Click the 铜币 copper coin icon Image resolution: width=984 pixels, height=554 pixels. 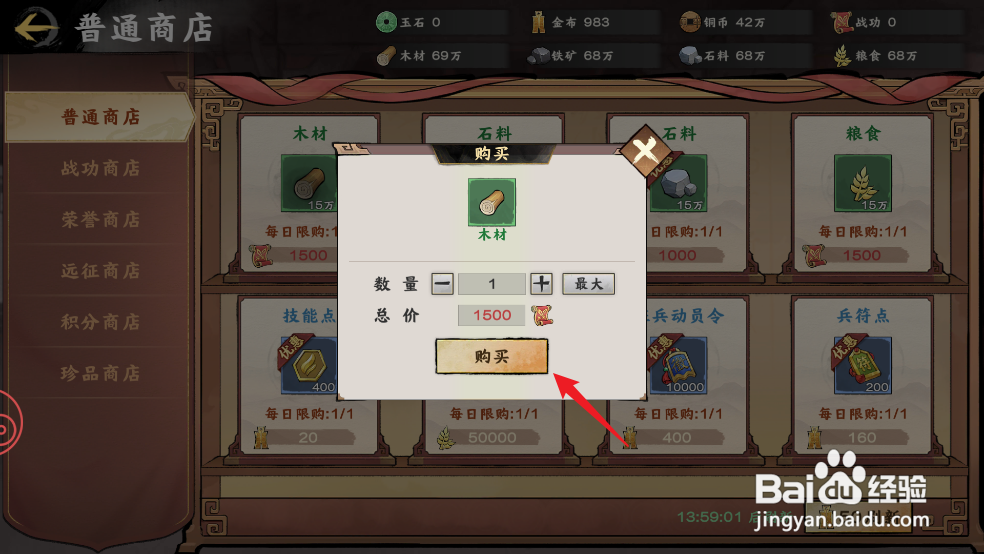click(x=690, y=22)
